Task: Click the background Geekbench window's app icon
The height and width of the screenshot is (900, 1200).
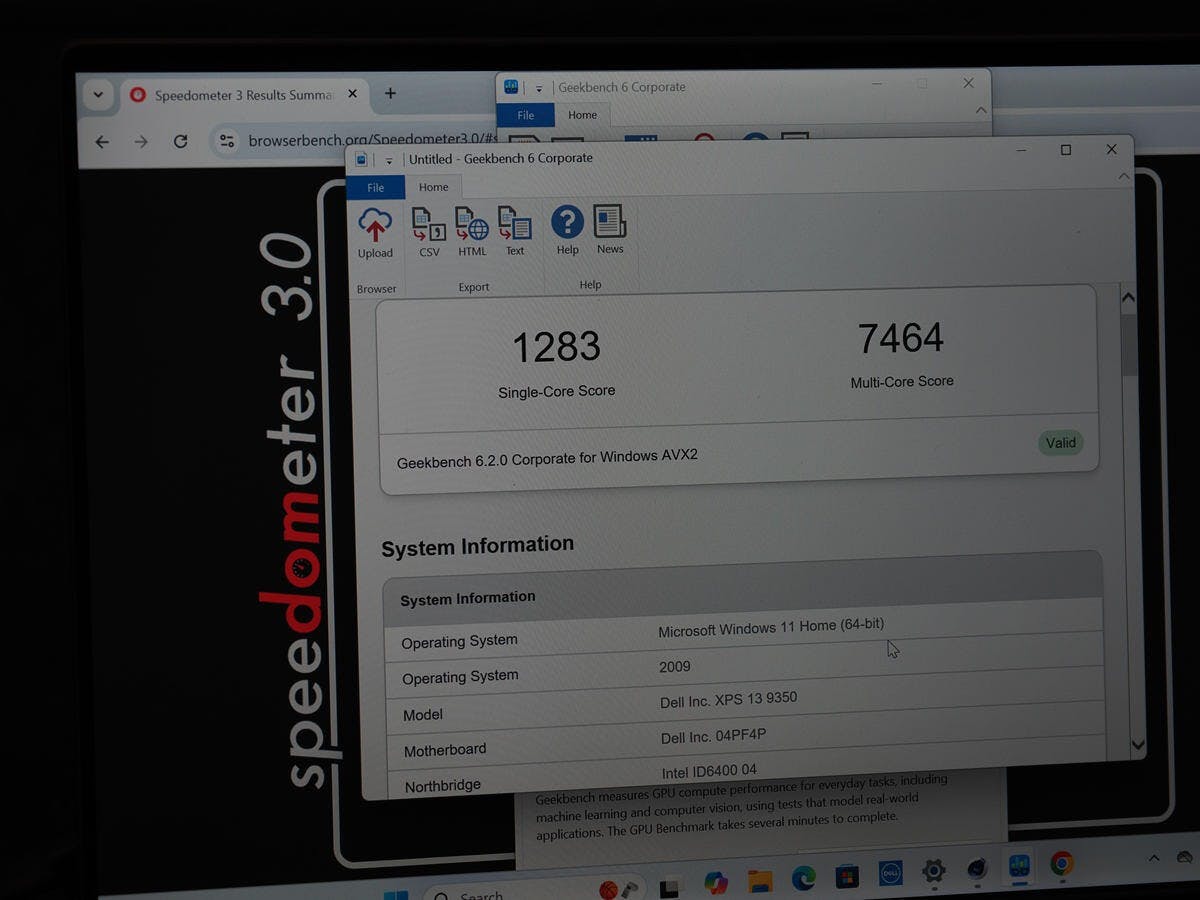Action: coord(511,87)
